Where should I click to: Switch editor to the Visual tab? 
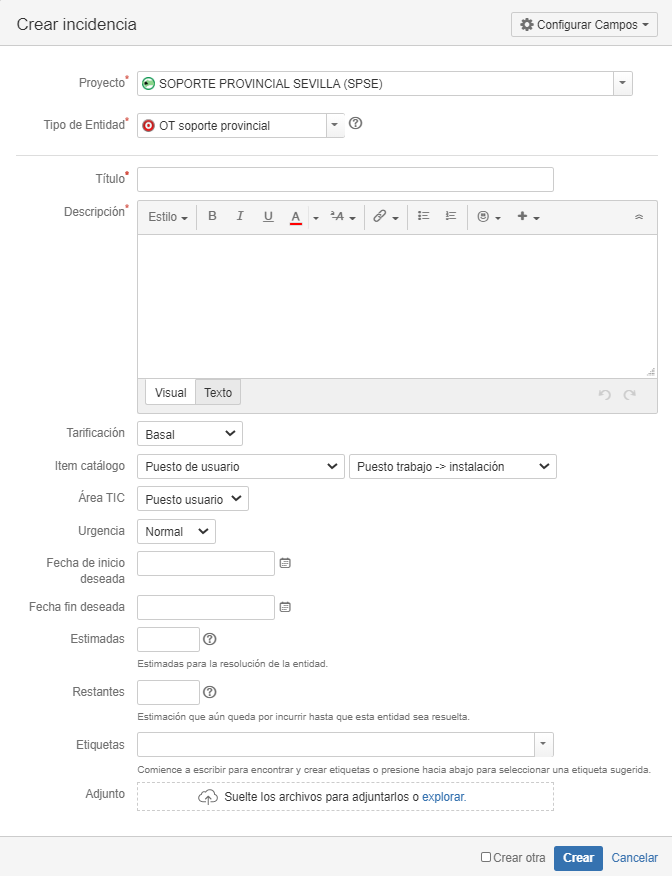pyautogui.click(x=170, y=392)
